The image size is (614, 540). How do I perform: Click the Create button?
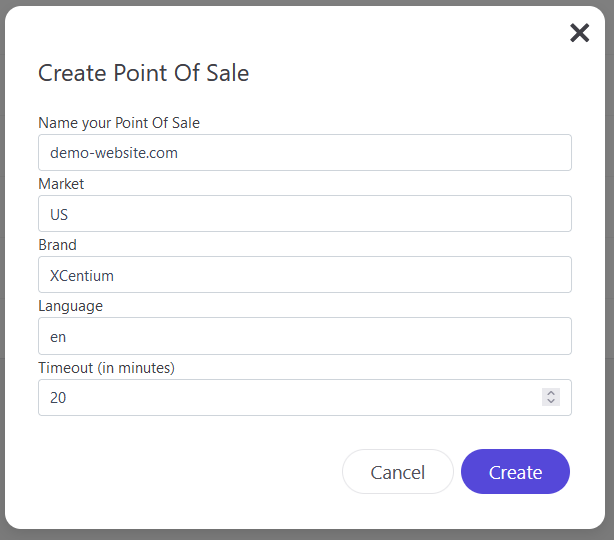coord(515,471)
